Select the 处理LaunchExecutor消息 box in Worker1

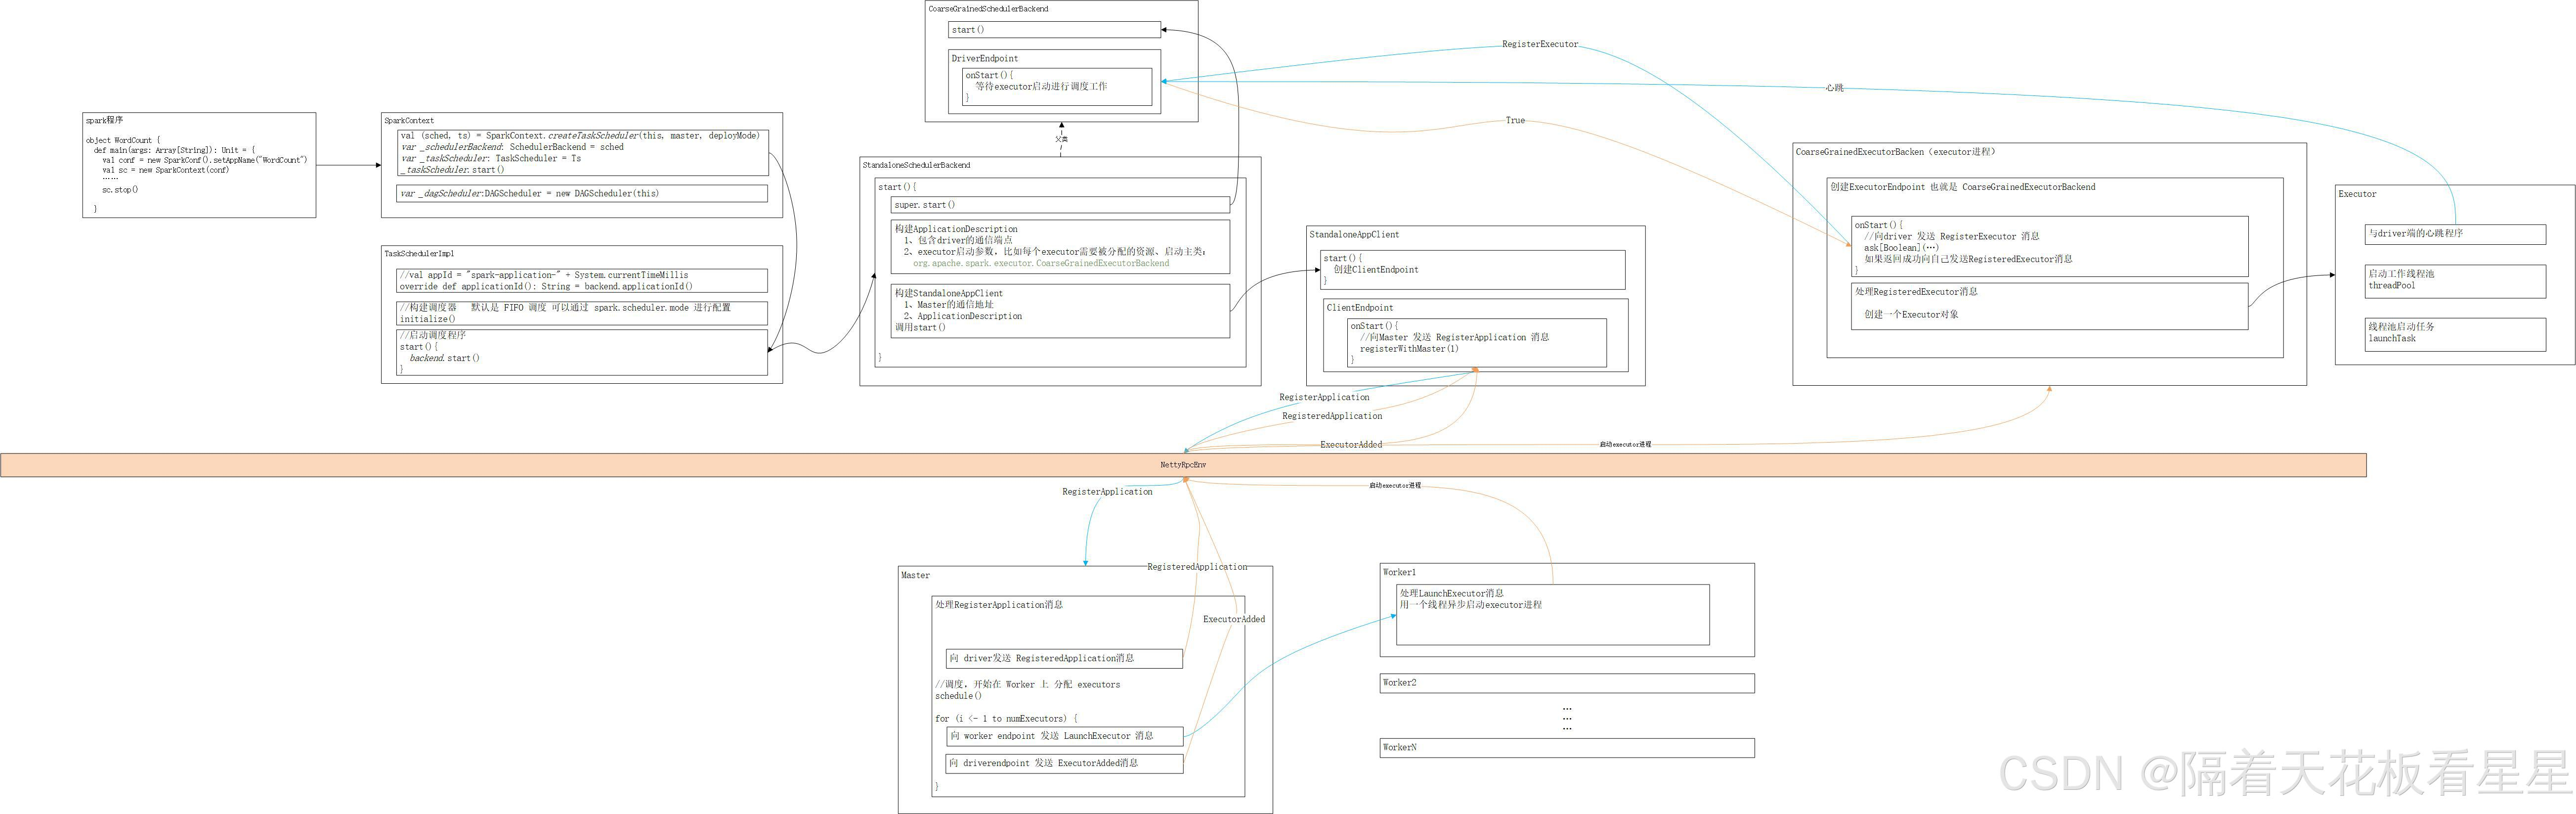(x=1552, y=615)
